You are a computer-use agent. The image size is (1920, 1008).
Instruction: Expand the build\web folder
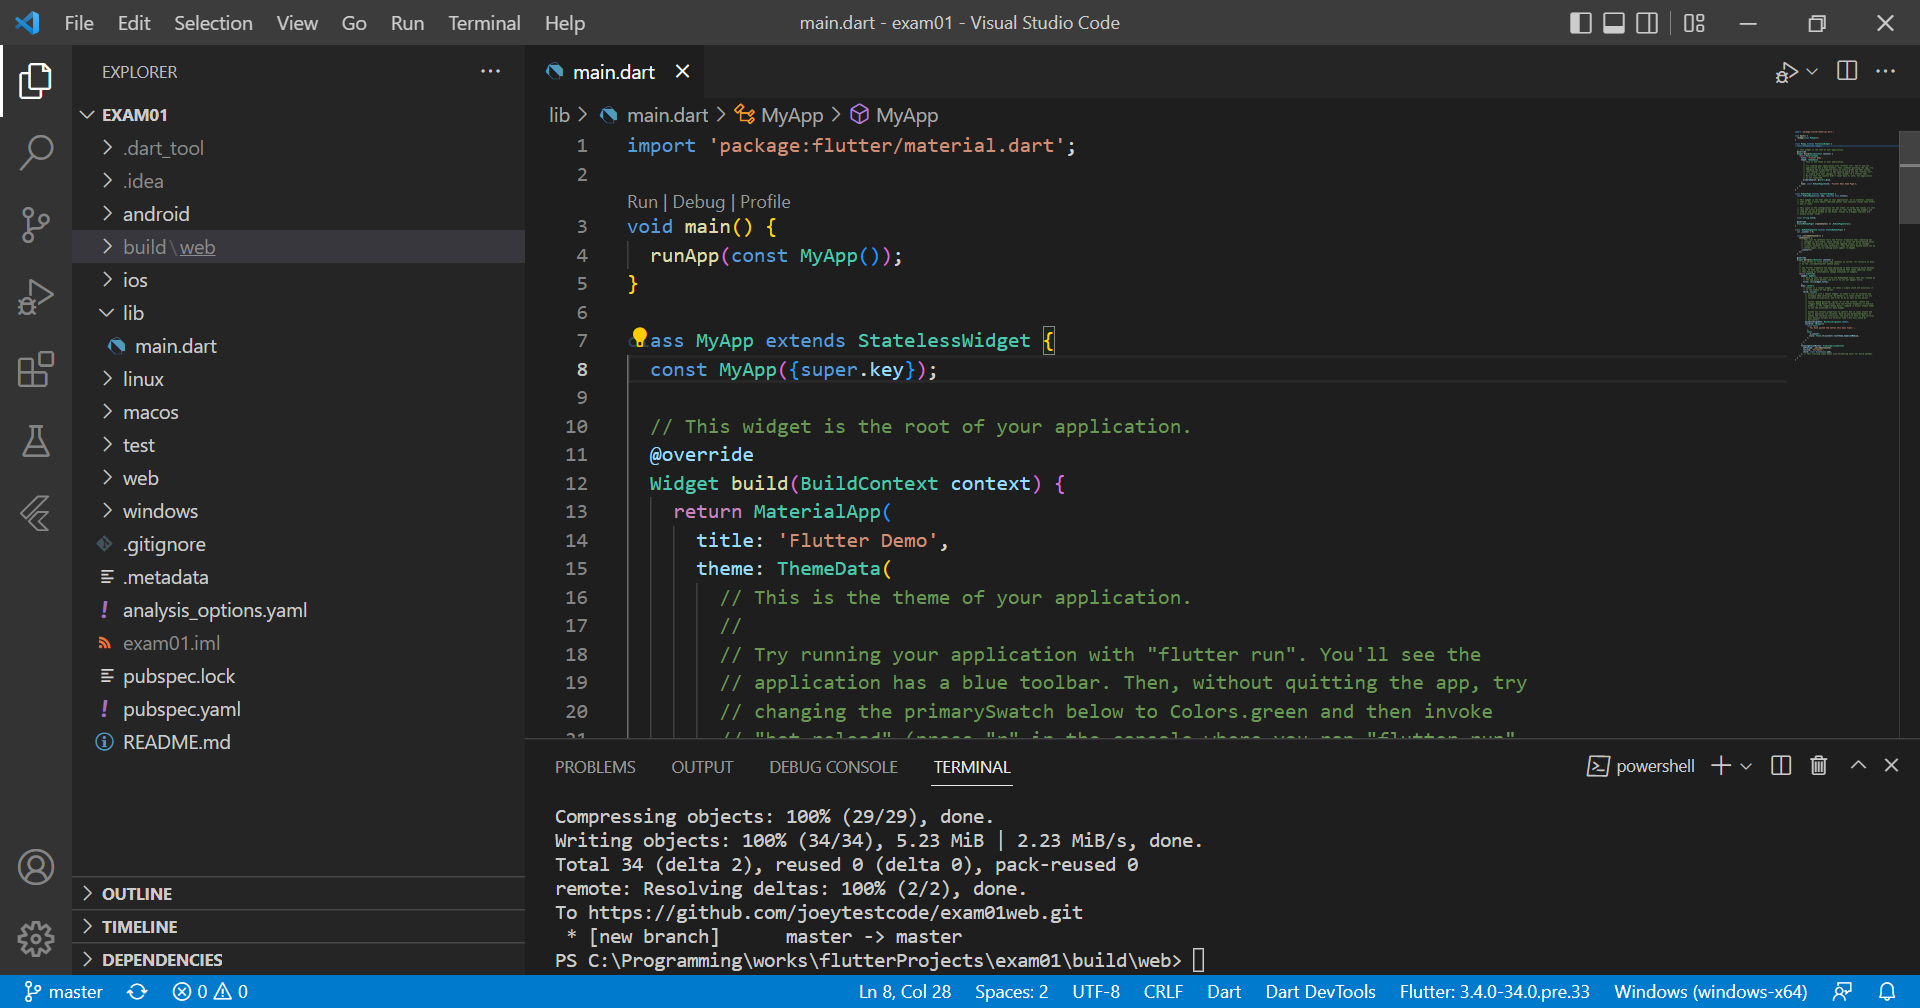pos(298,247)
